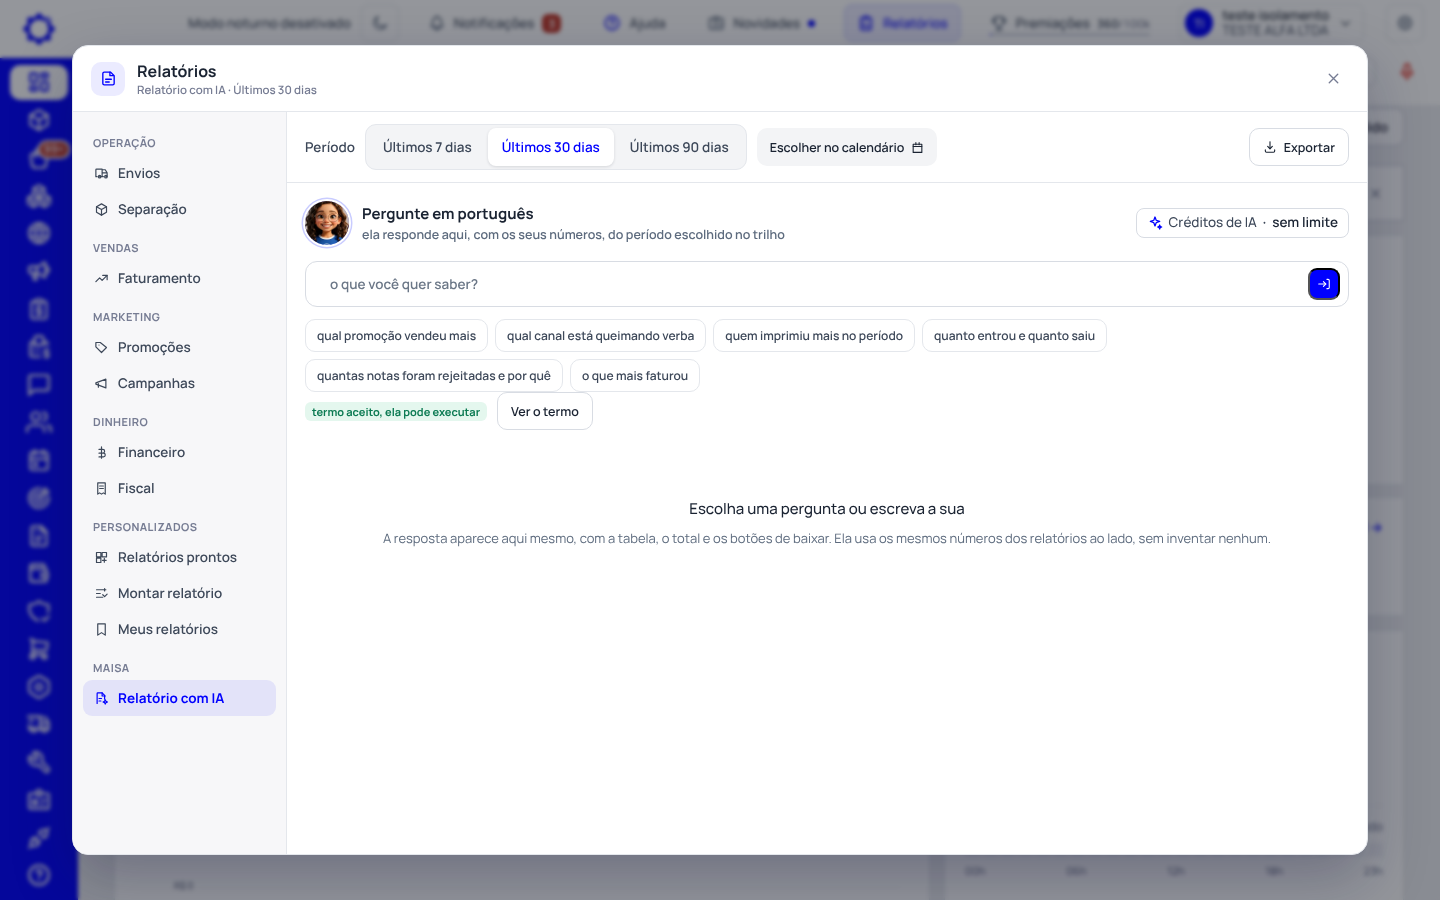Open Escolher no calendário date picker
The width and height of the screenshot is (1440, 900).
point(846,147)
